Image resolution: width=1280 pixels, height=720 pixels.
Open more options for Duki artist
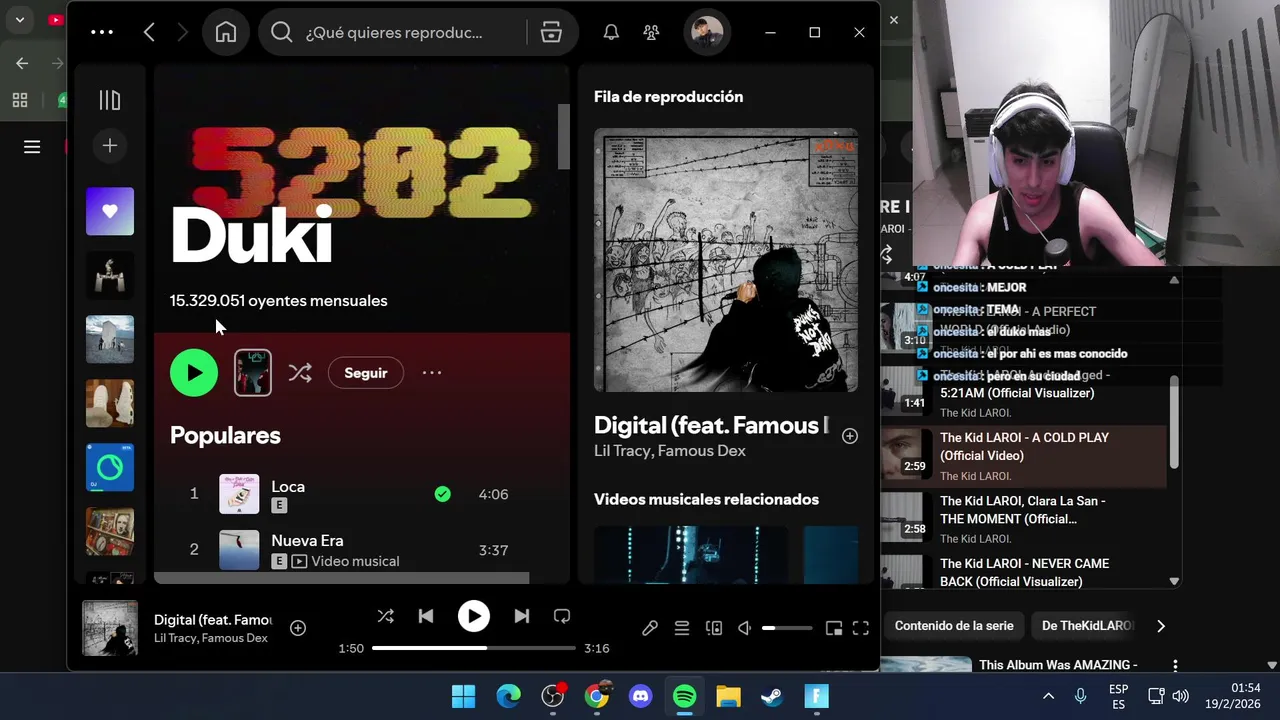click(432, 373)
